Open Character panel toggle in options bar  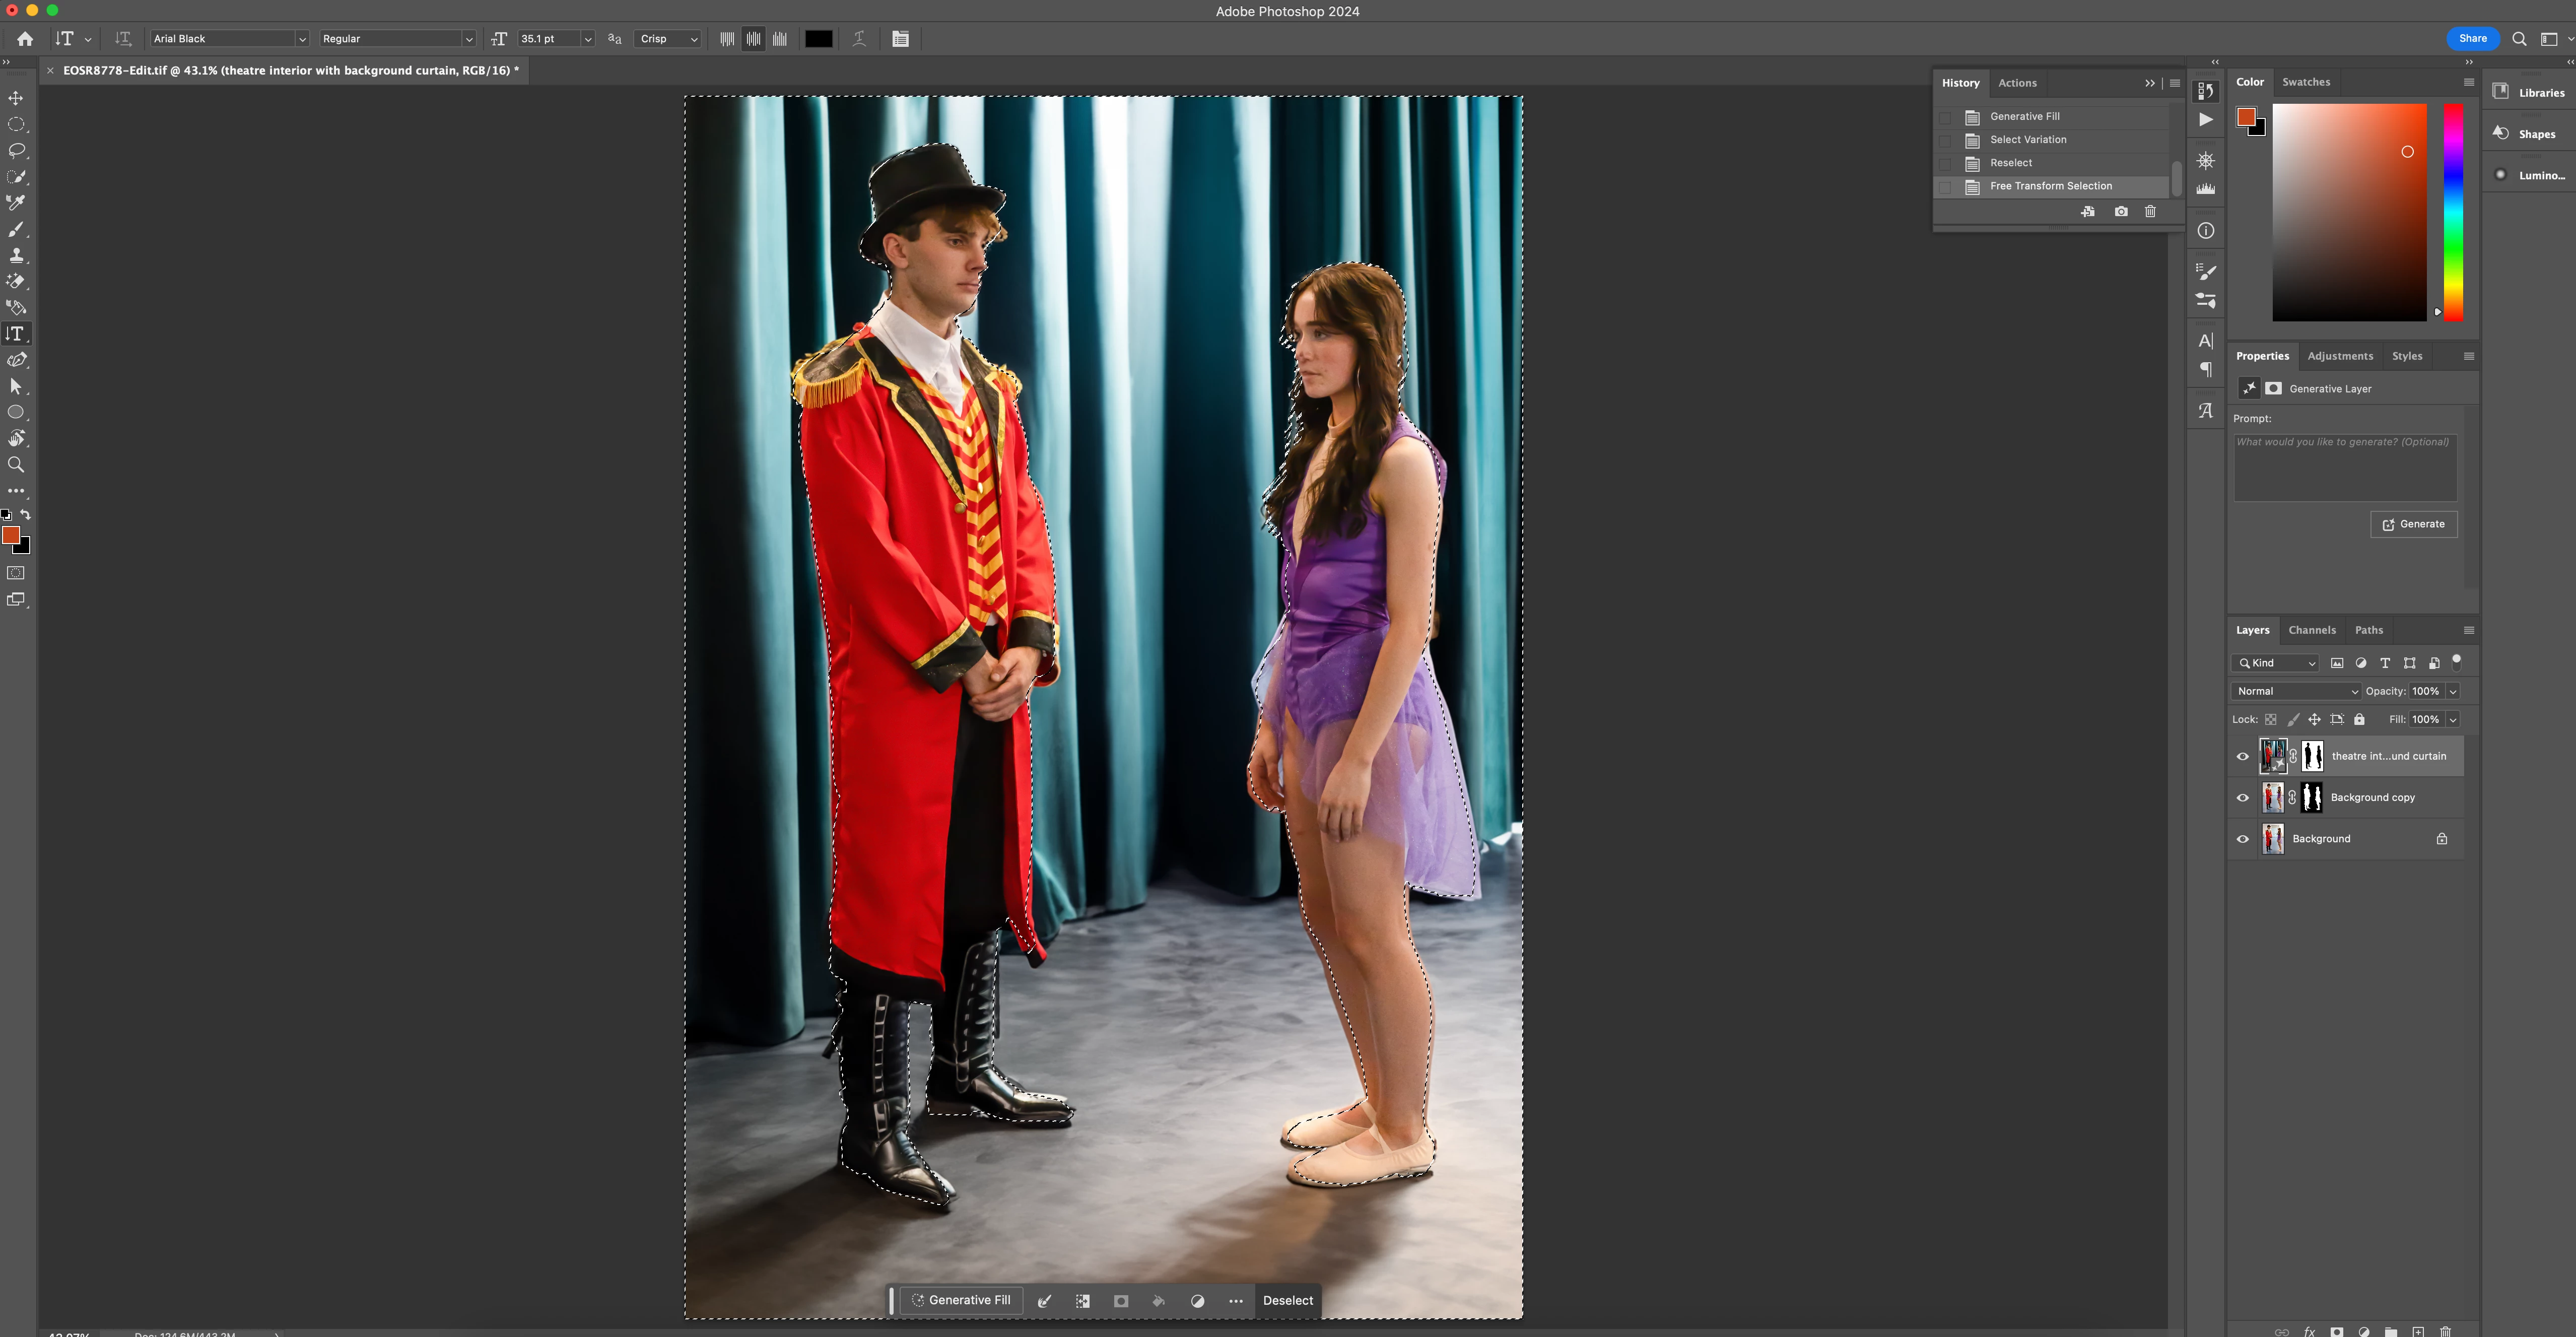(900, 39)
